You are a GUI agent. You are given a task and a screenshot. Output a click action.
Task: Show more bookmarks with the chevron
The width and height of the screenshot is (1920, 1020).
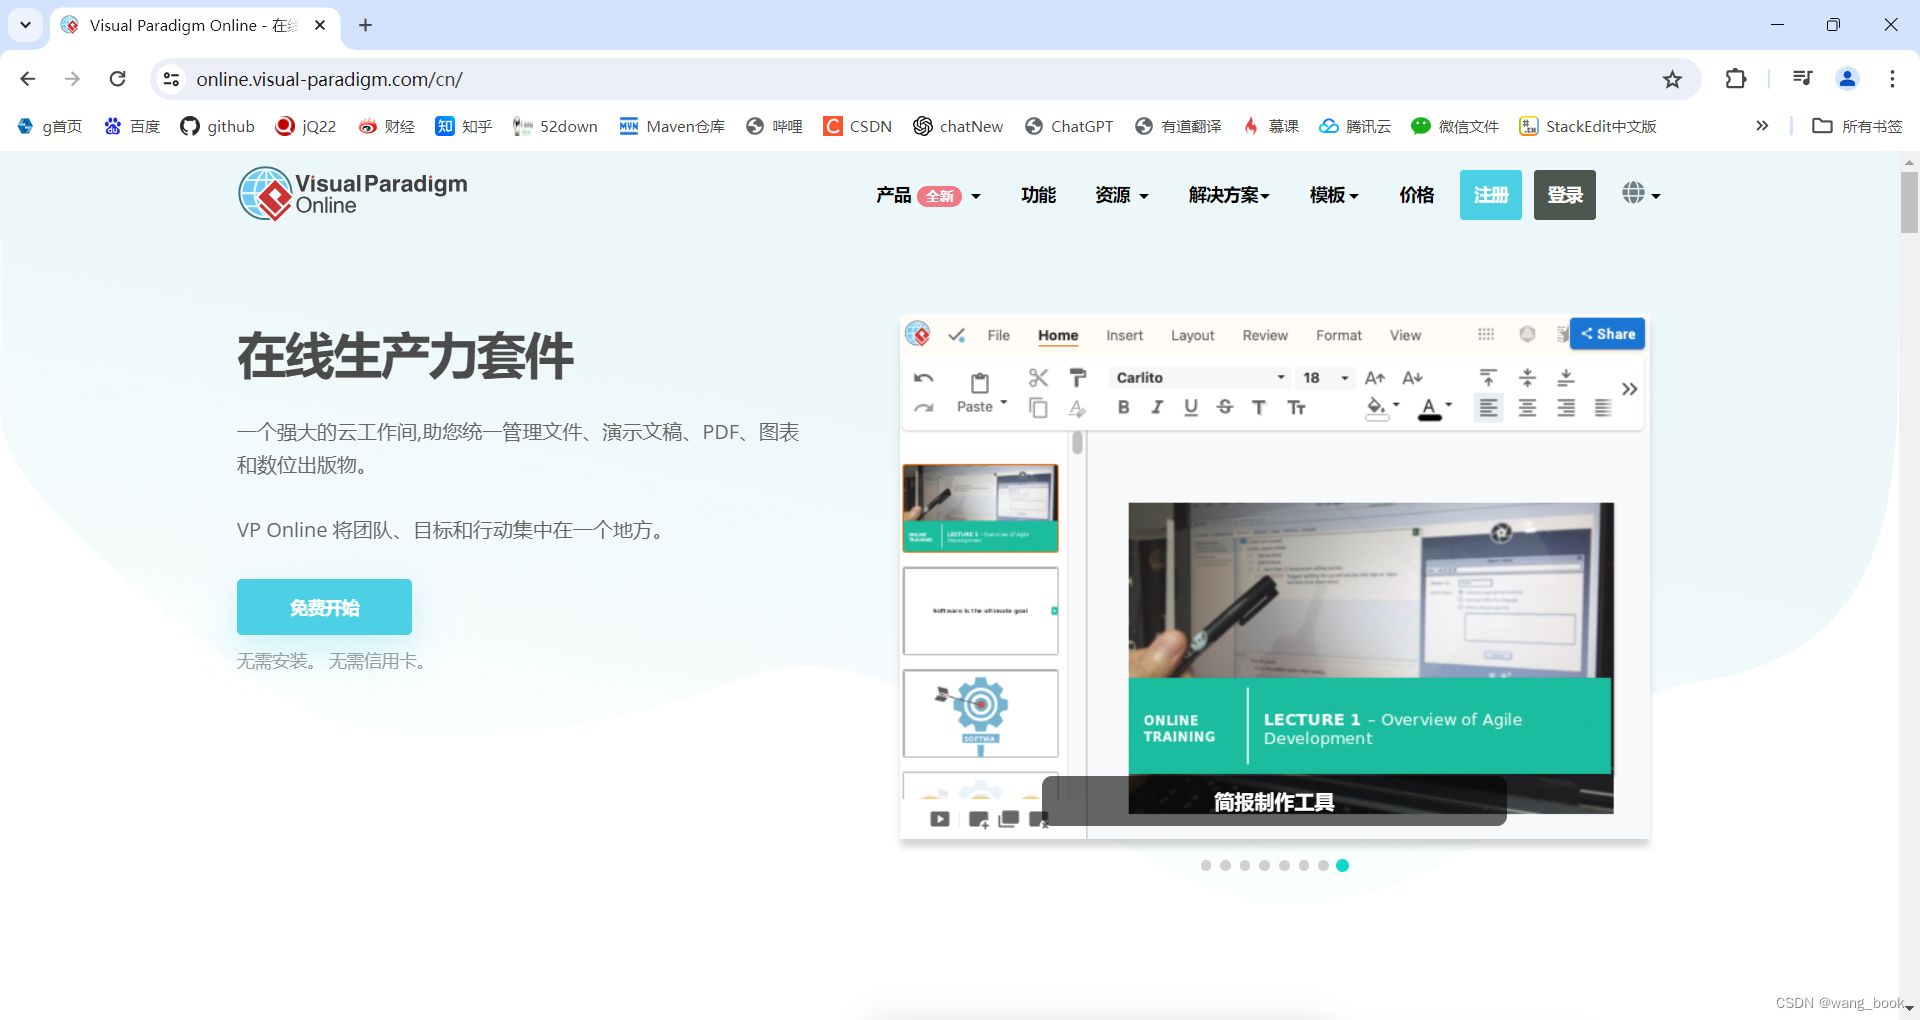1762,126
